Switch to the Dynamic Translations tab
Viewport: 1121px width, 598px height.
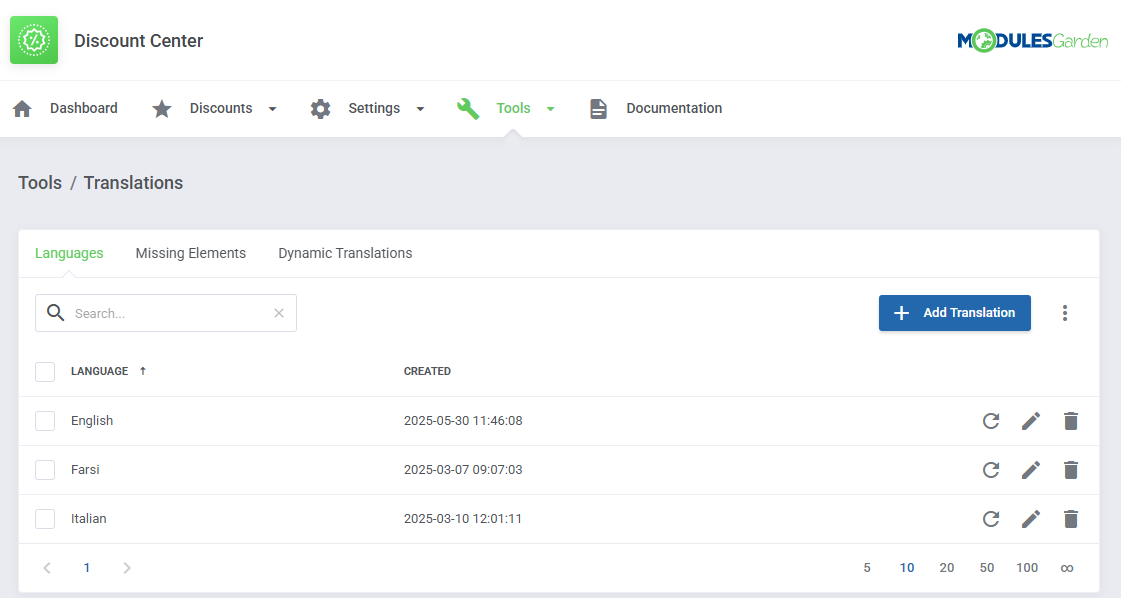click(345, 253)
